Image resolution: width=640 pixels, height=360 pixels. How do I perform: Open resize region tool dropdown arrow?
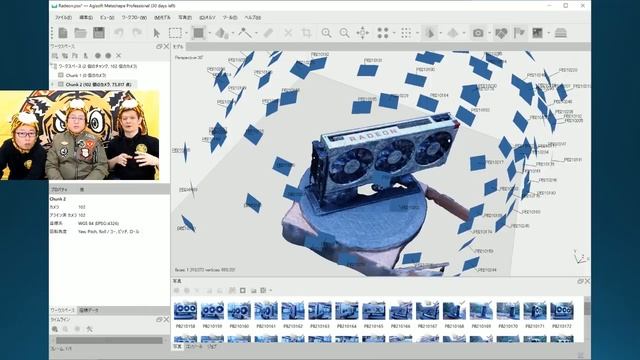(x=210, y=33)
